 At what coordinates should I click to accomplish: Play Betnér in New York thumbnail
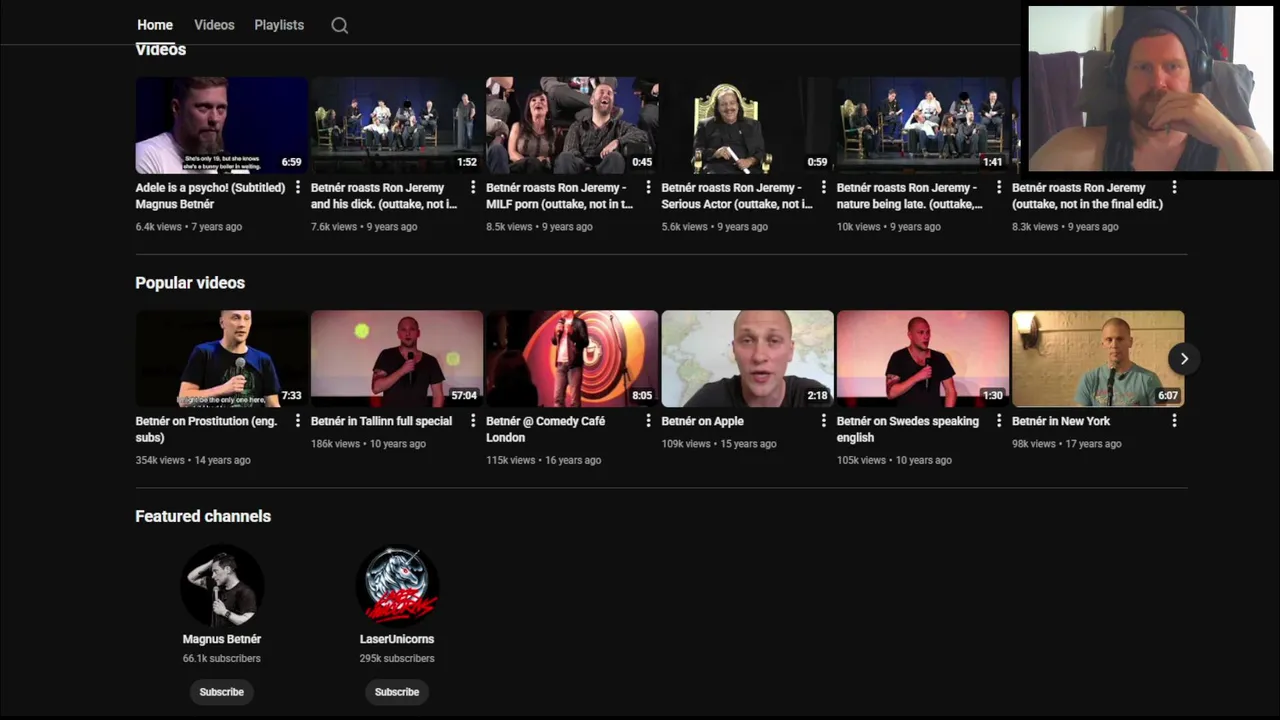tap(1098, 359)
